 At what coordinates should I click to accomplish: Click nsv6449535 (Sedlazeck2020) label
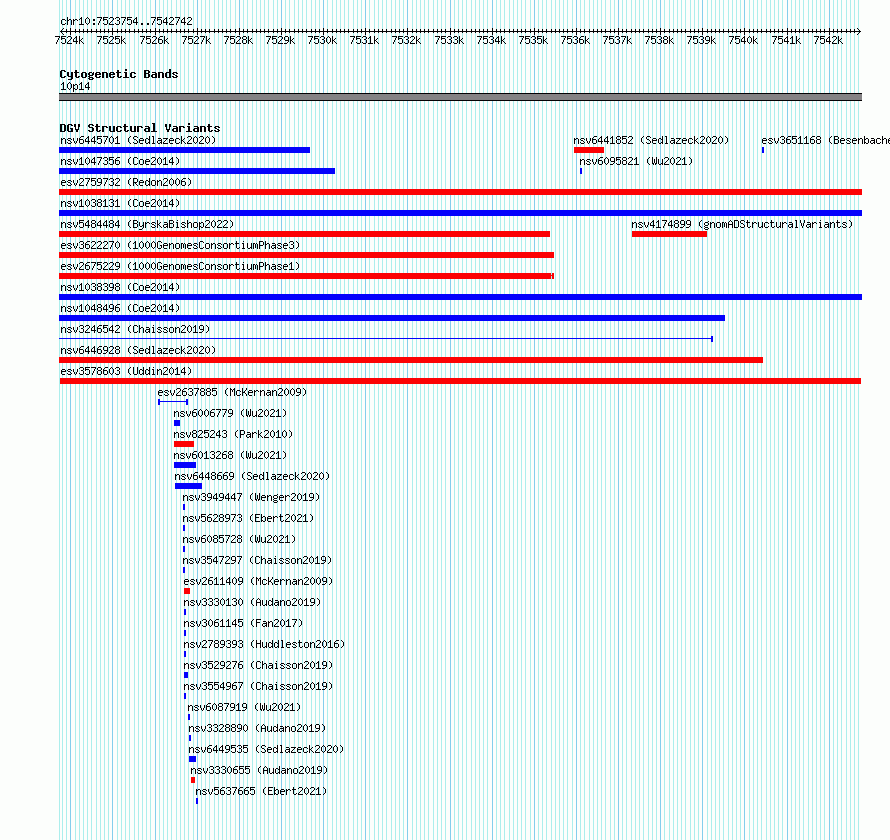pos(266,749)
